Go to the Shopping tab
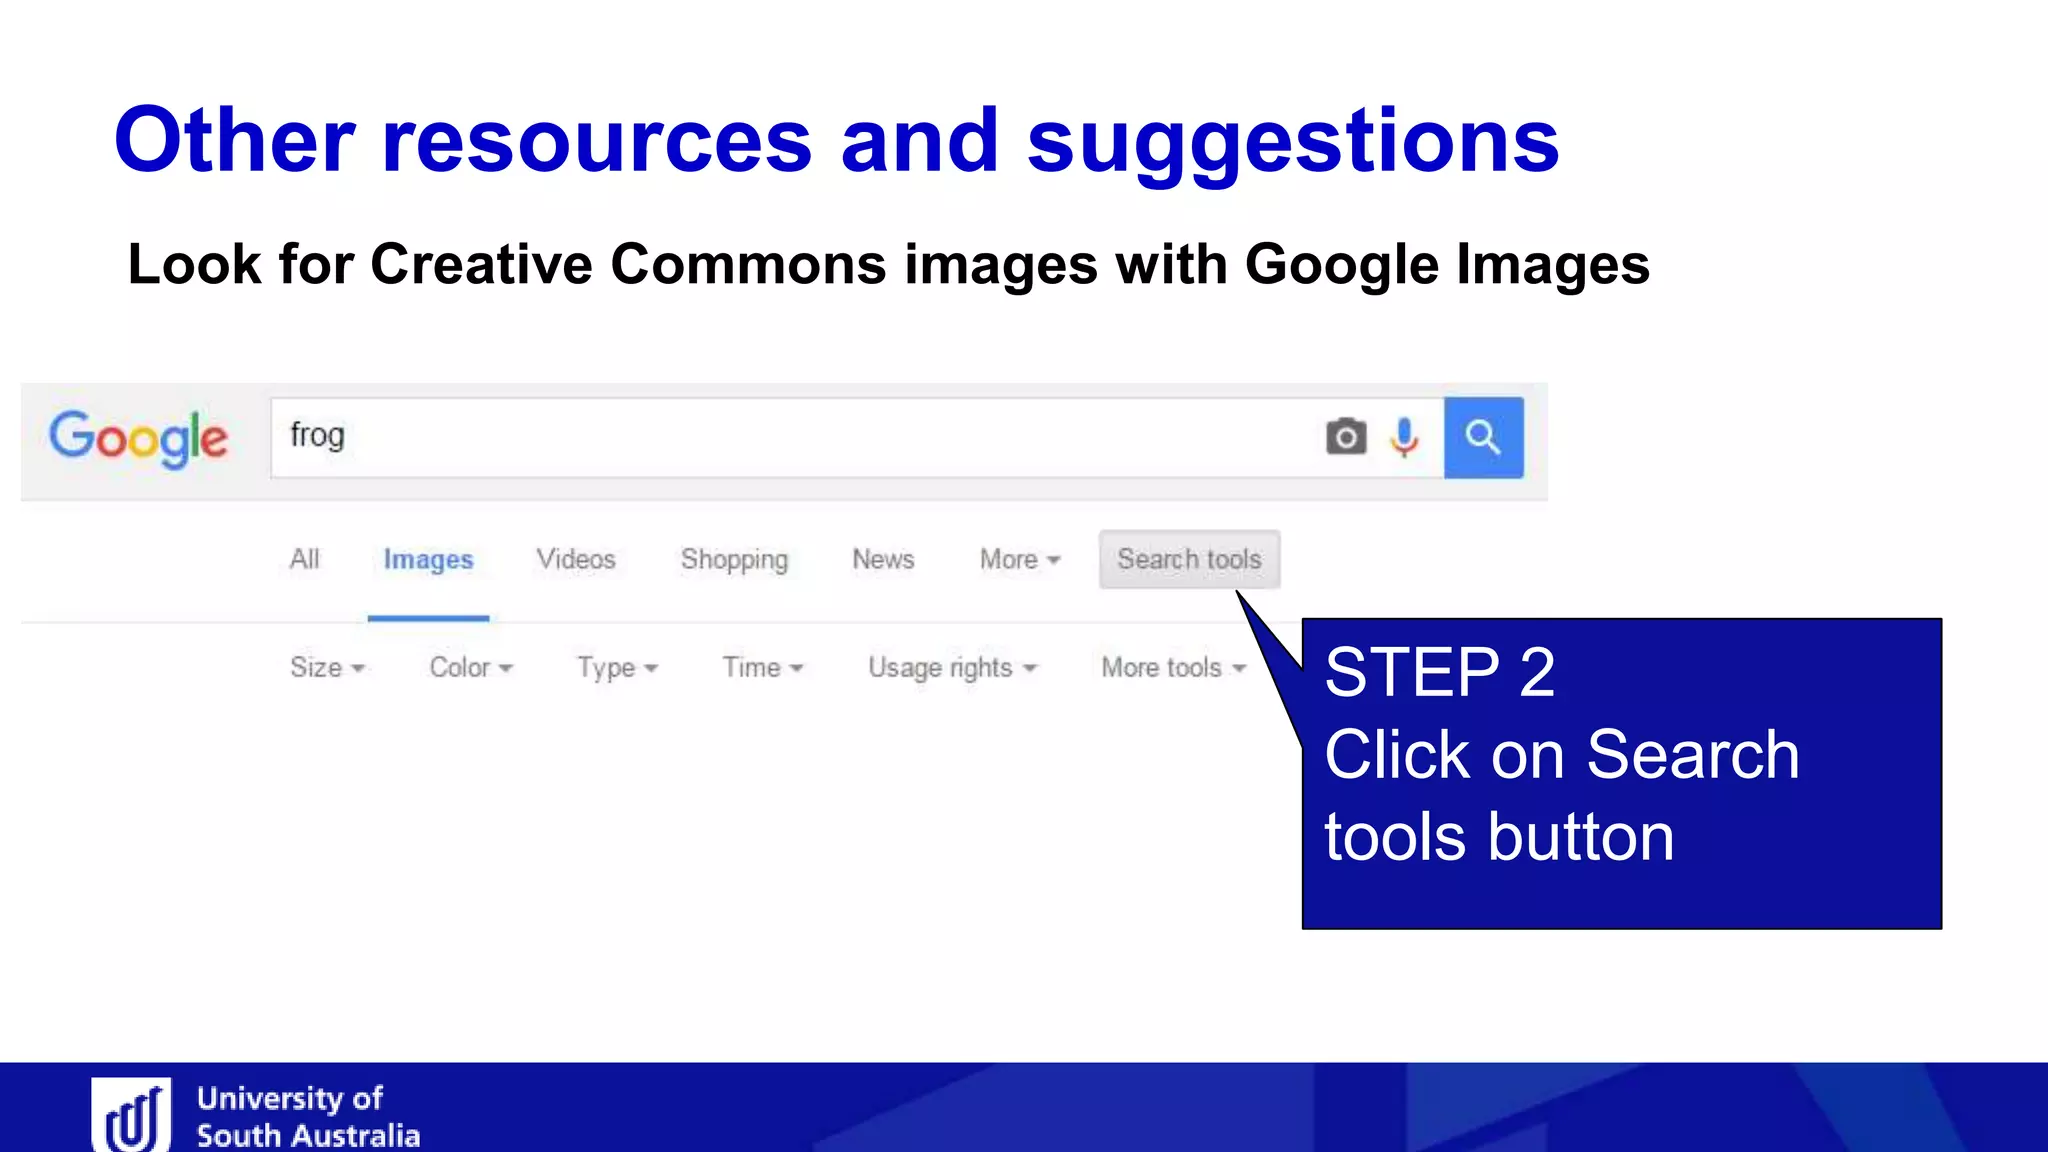Viewport: 2048px width, 1152px height. (735, 560)
